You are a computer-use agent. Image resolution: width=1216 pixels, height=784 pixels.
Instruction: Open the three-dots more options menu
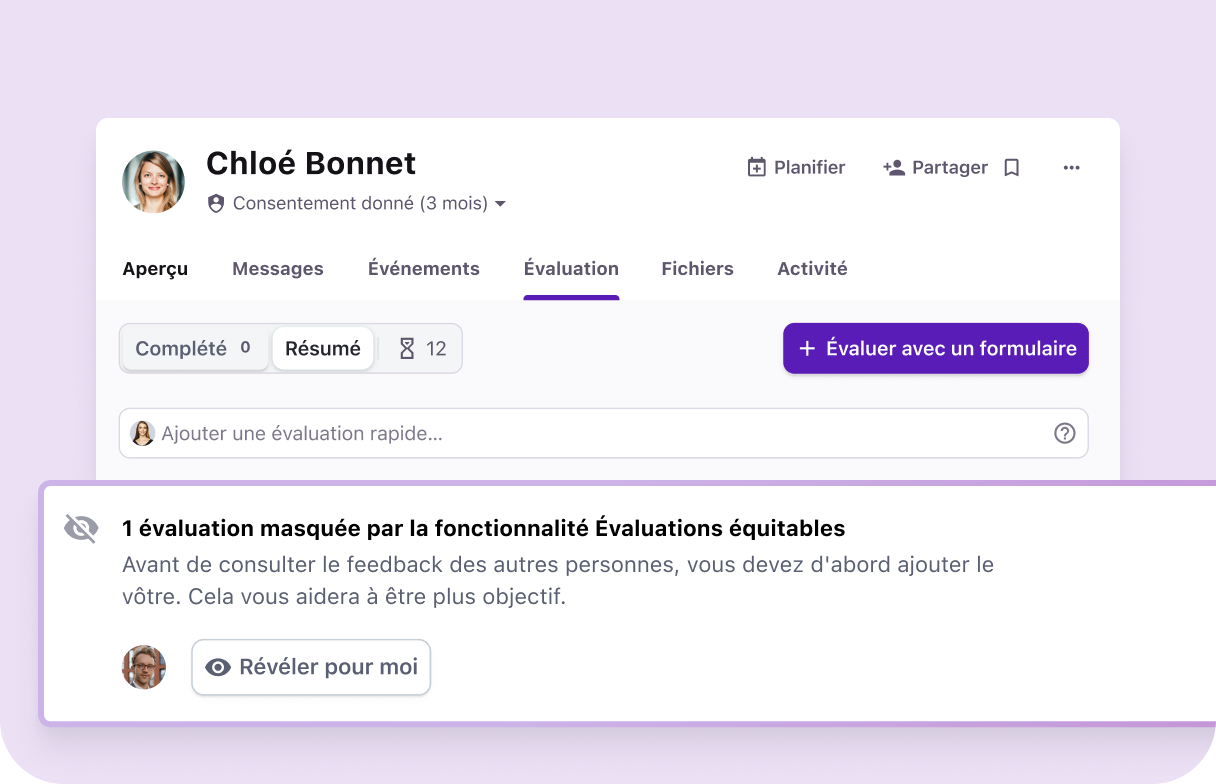click(x=1071, y=168)
